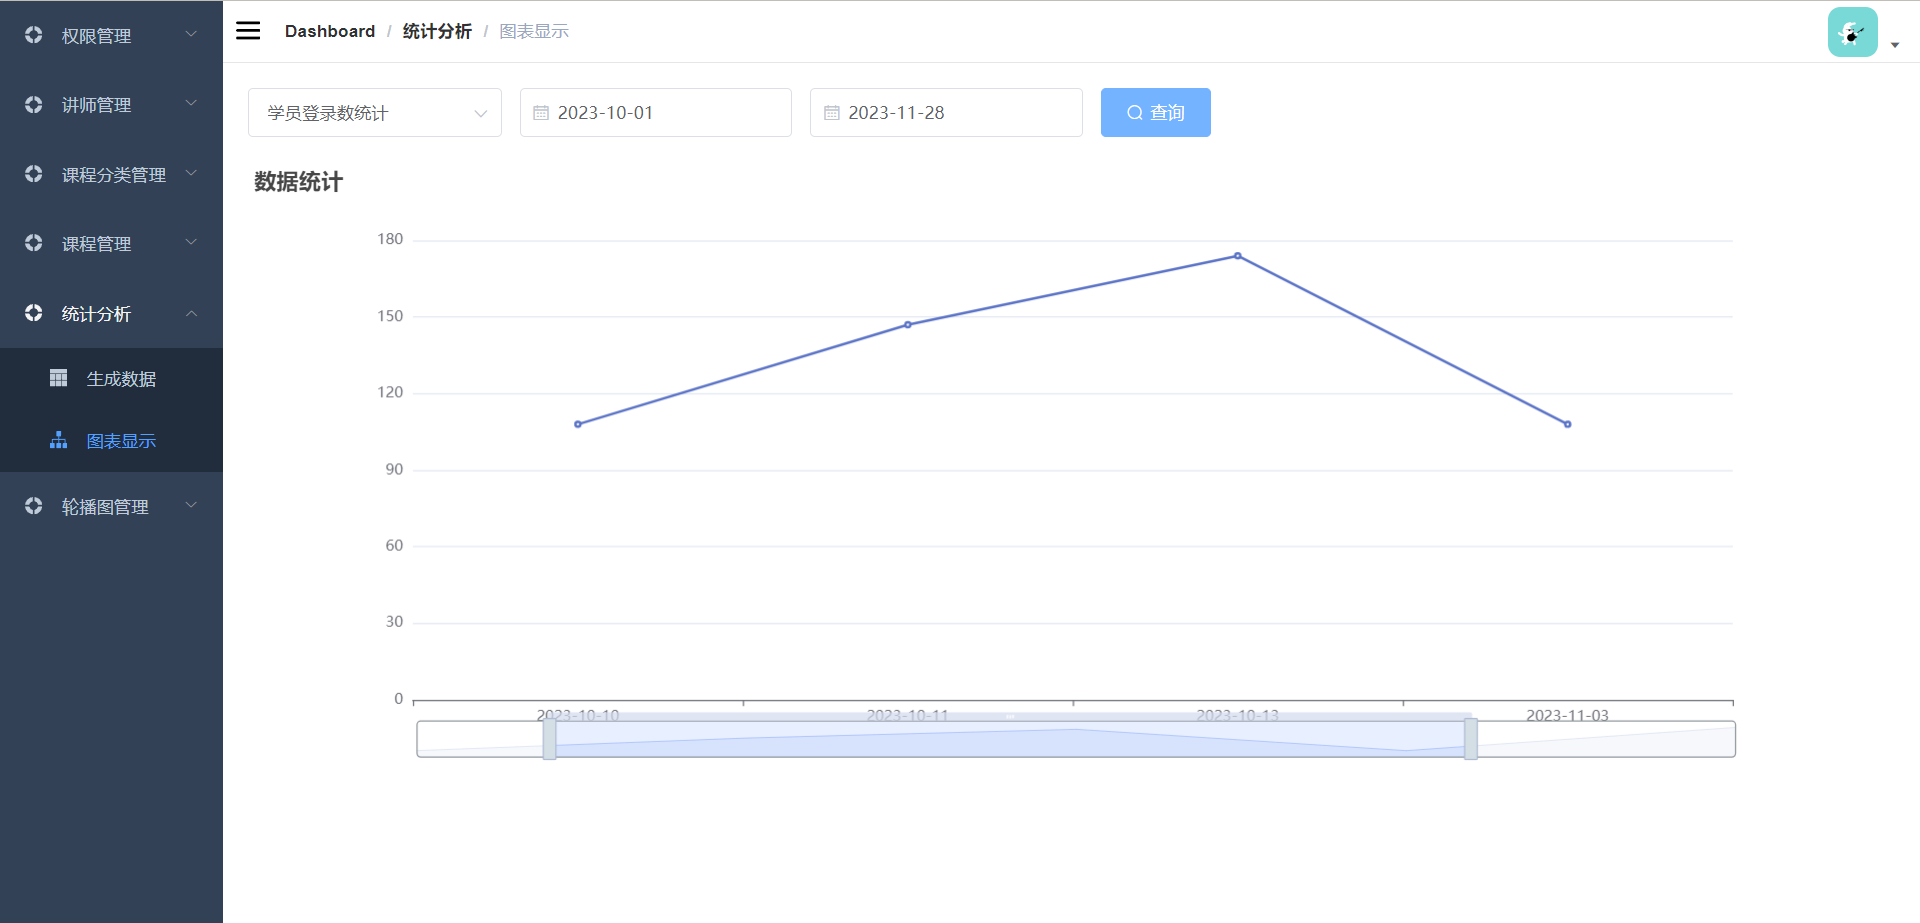Click the 生成数据 grid icon
1920x923 pixels.
(59, 378)
